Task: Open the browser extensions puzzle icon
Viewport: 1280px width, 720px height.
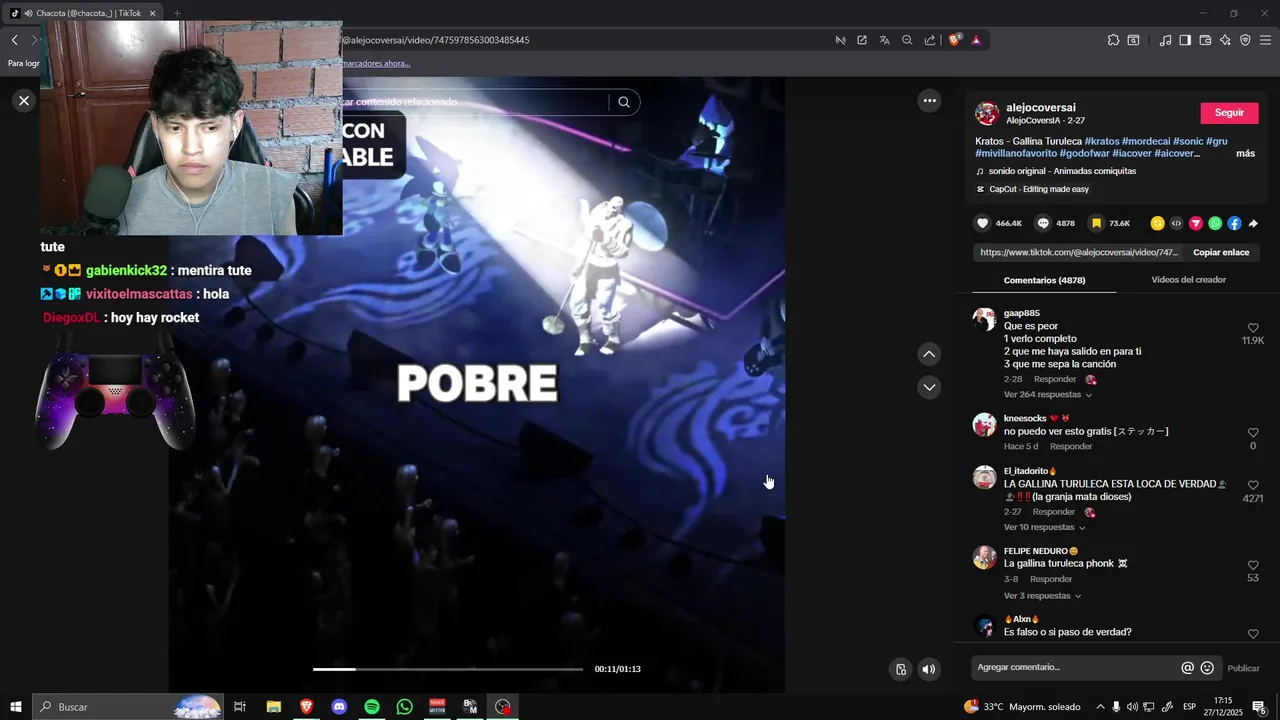Action: pyautogui.click(x=1113, y=40)
